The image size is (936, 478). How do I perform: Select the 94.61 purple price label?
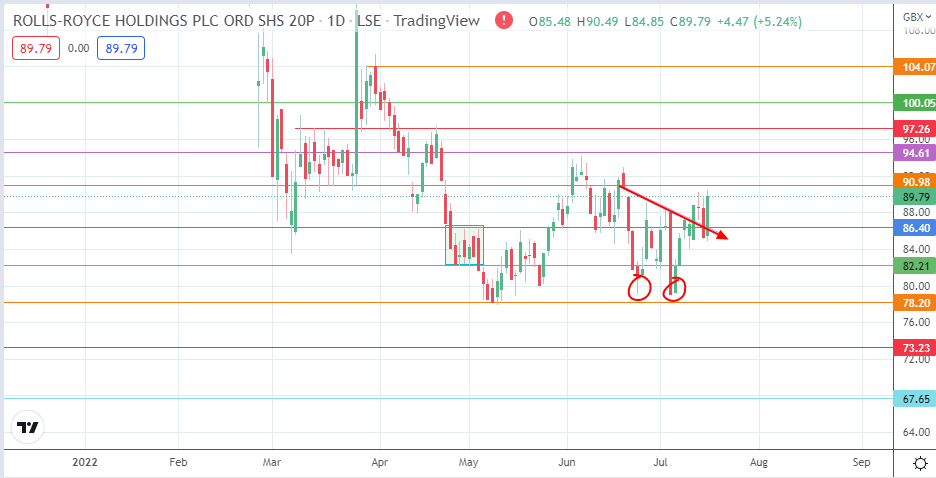pyautogui.click(x=915, y=153)
